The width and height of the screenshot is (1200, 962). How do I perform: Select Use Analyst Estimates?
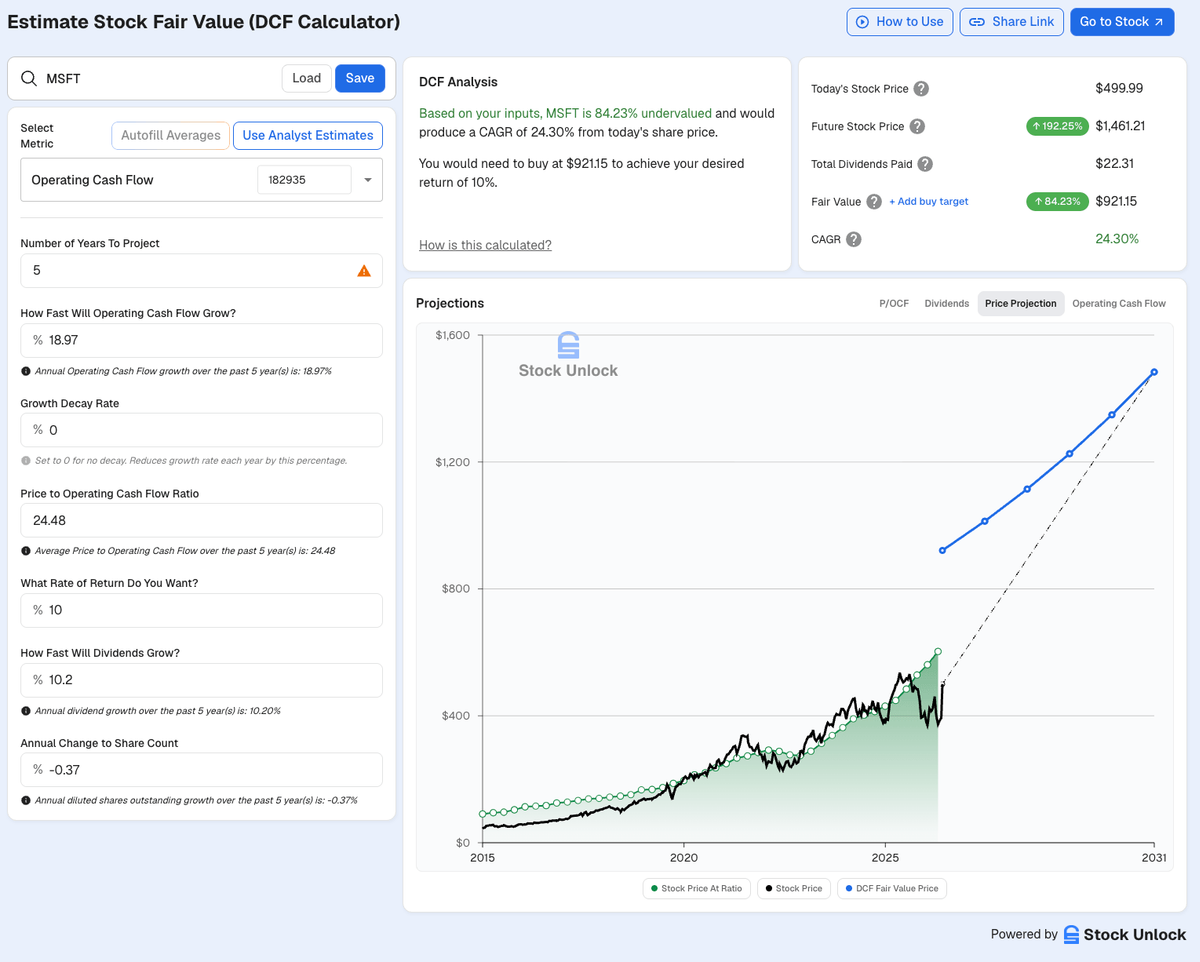(308, 136)
